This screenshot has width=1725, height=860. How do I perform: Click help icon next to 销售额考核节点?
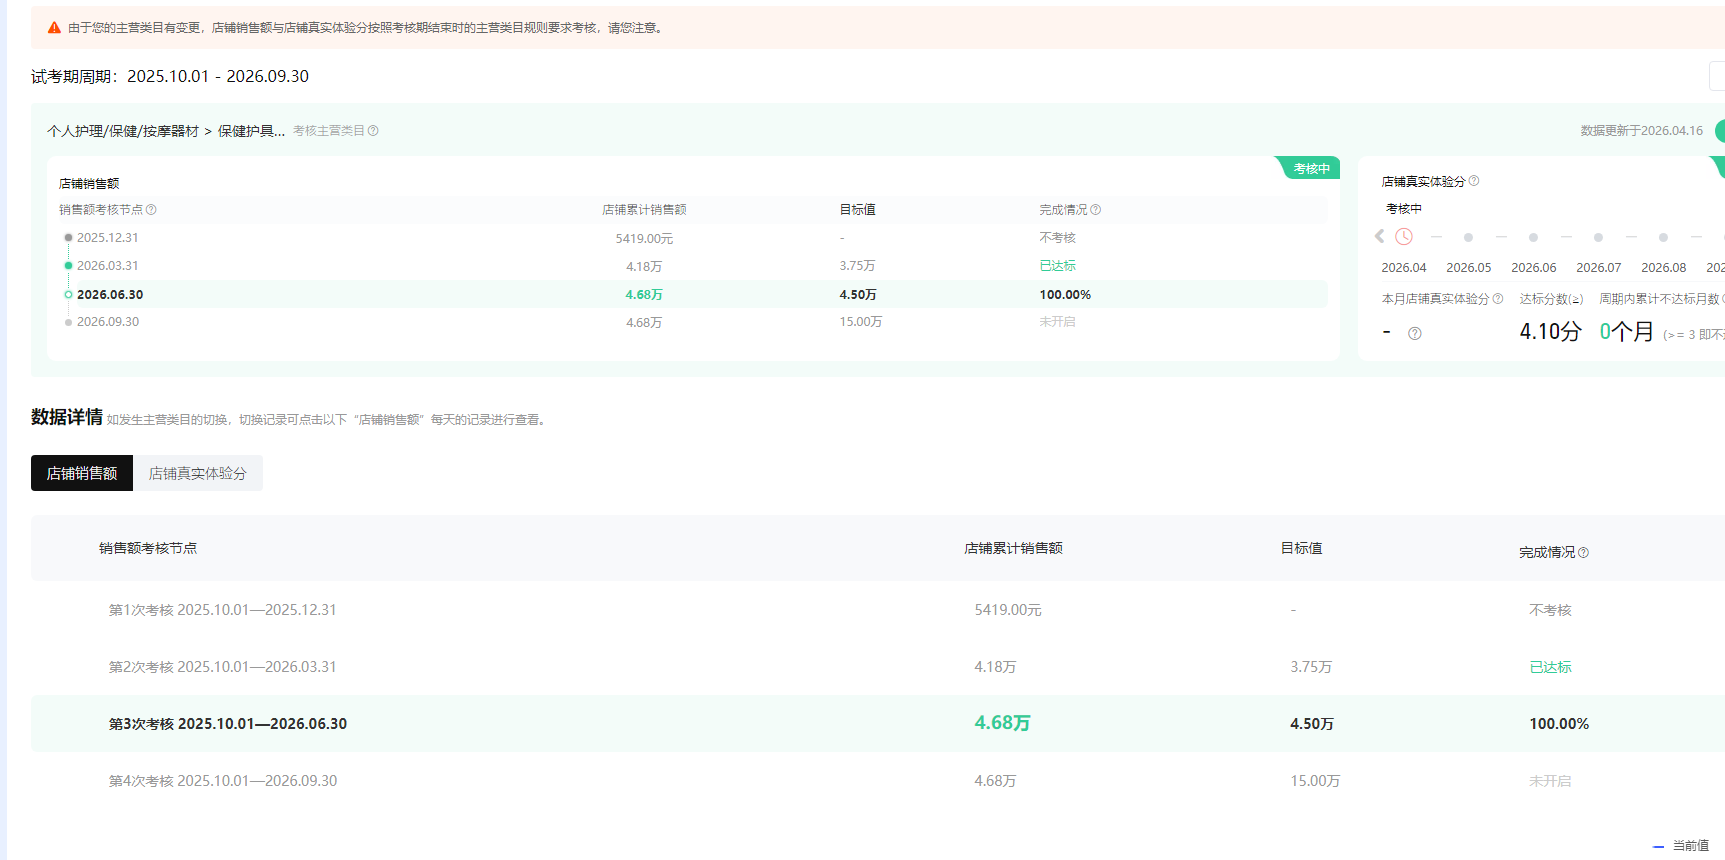(x=151, y=210)
